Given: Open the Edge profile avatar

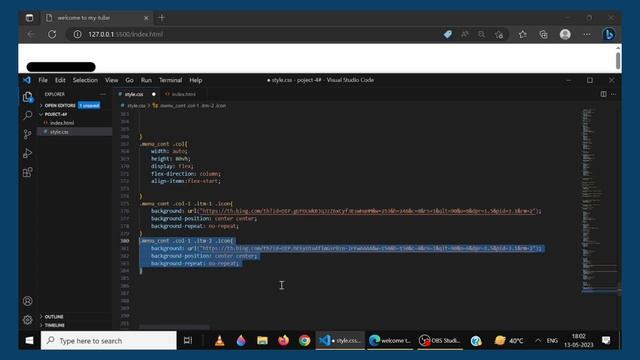Looking at the screenshot, I should 565,34.
